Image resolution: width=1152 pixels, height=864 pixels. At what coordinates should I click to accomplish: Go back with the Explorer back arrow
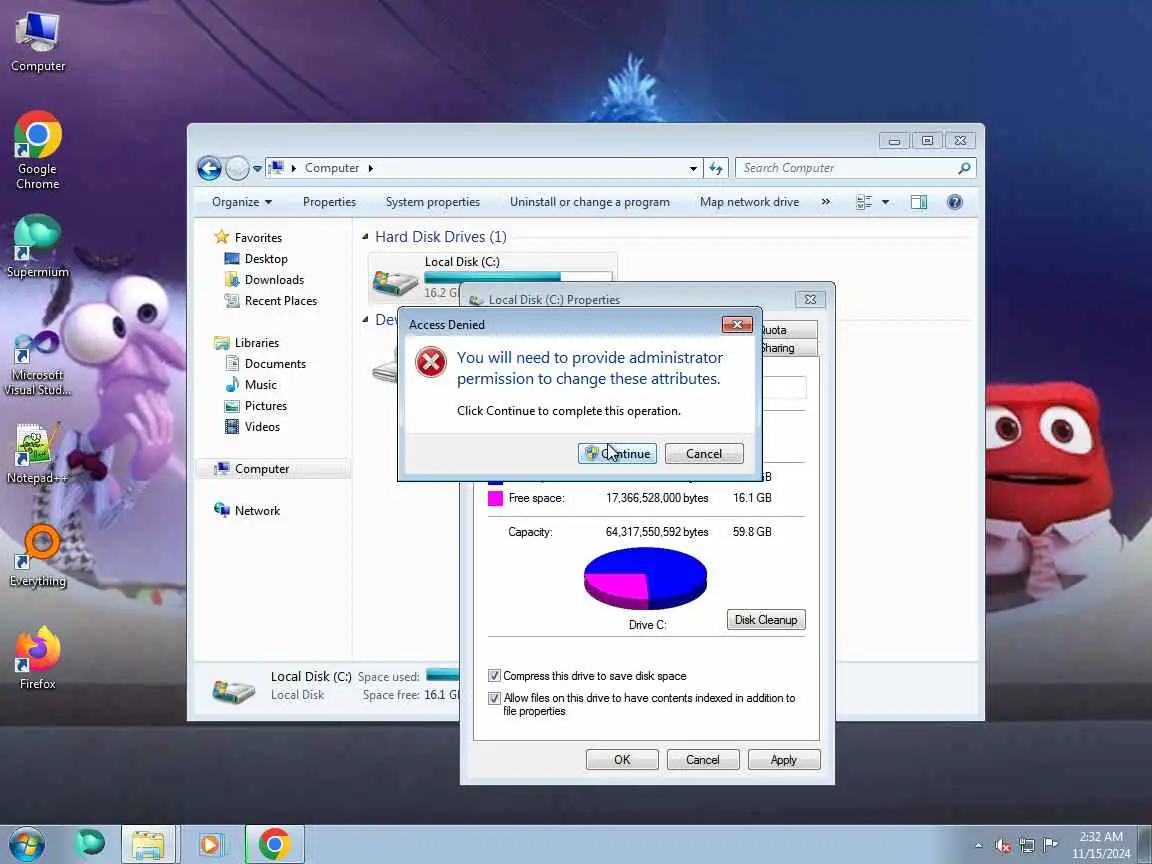(x=209, y=168)
